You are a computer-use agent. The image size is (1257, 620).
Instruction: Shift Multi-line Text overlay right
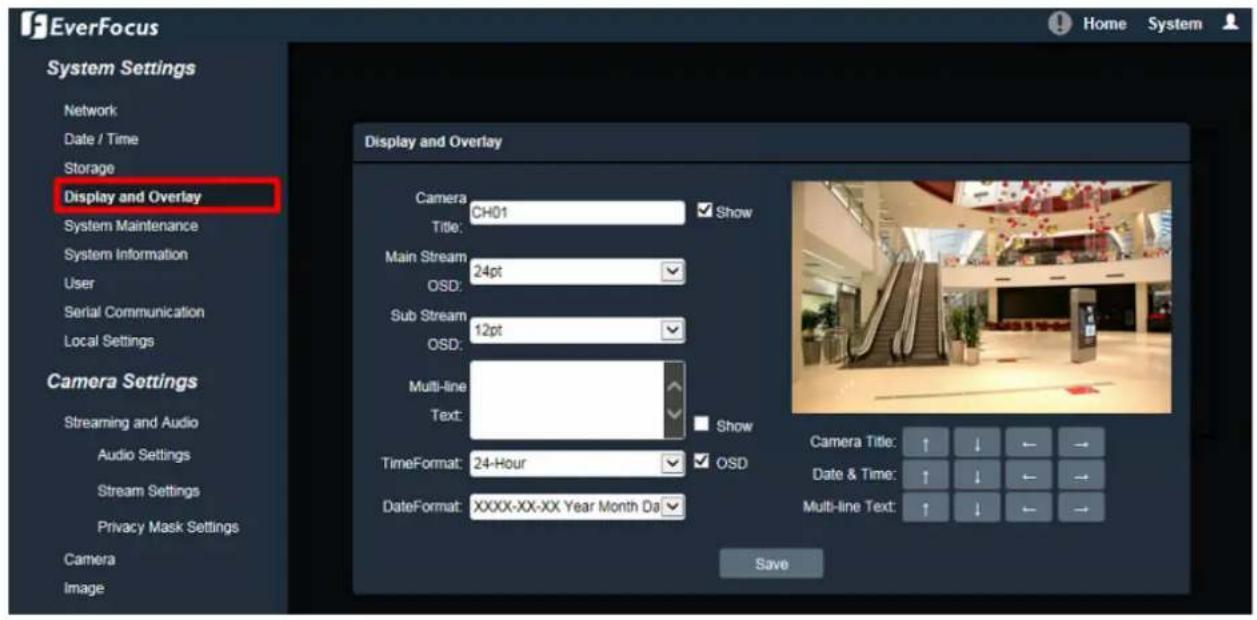(1081, 507)
